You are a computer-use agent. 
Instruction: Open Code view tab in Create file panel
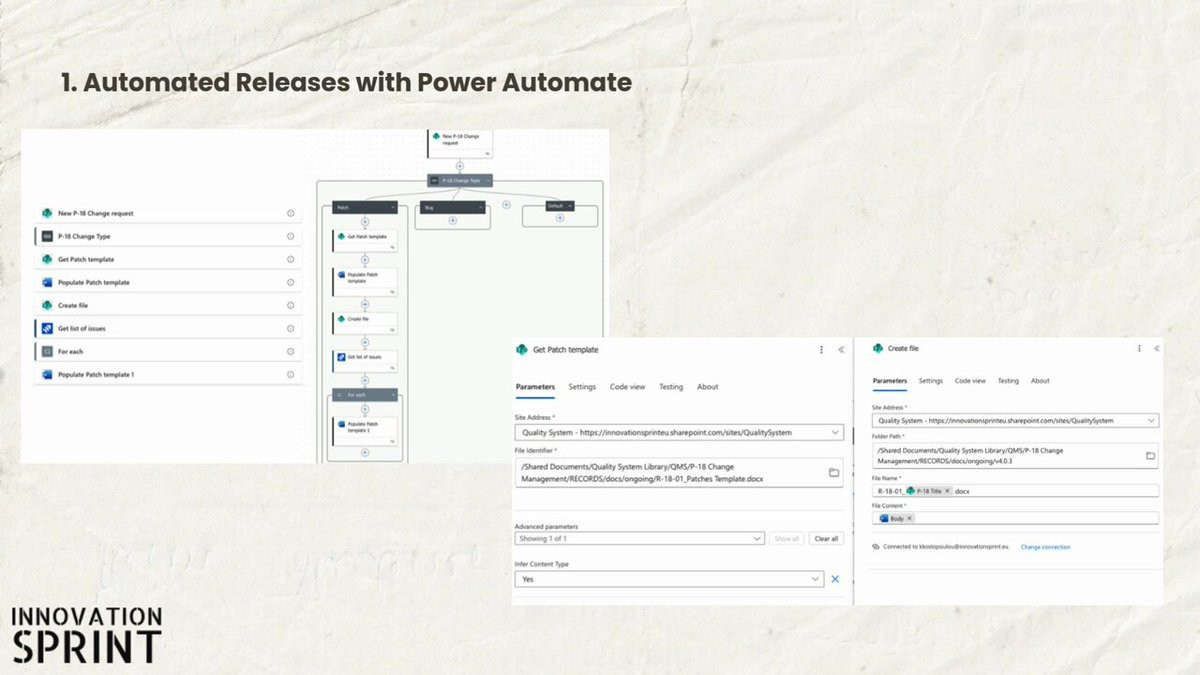(x=970, y=381)
